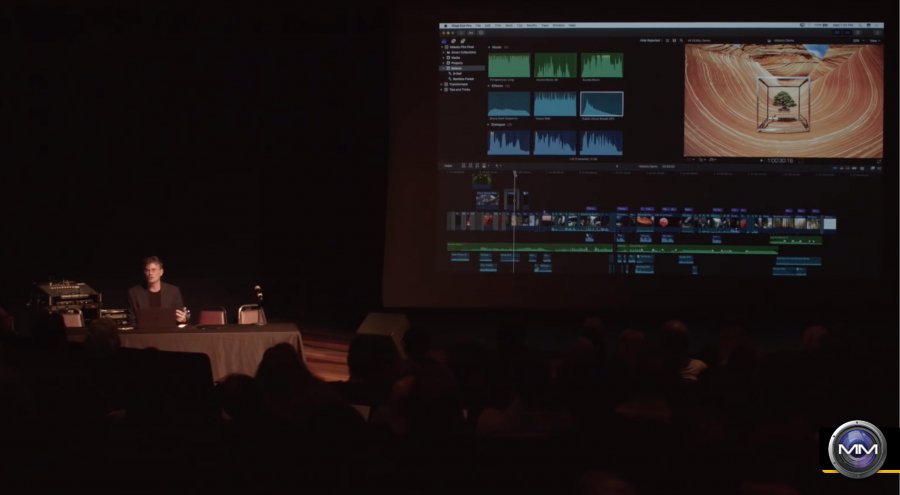Expand the Tips and Tricks event
900x495 pixels.
coord(443,90)
